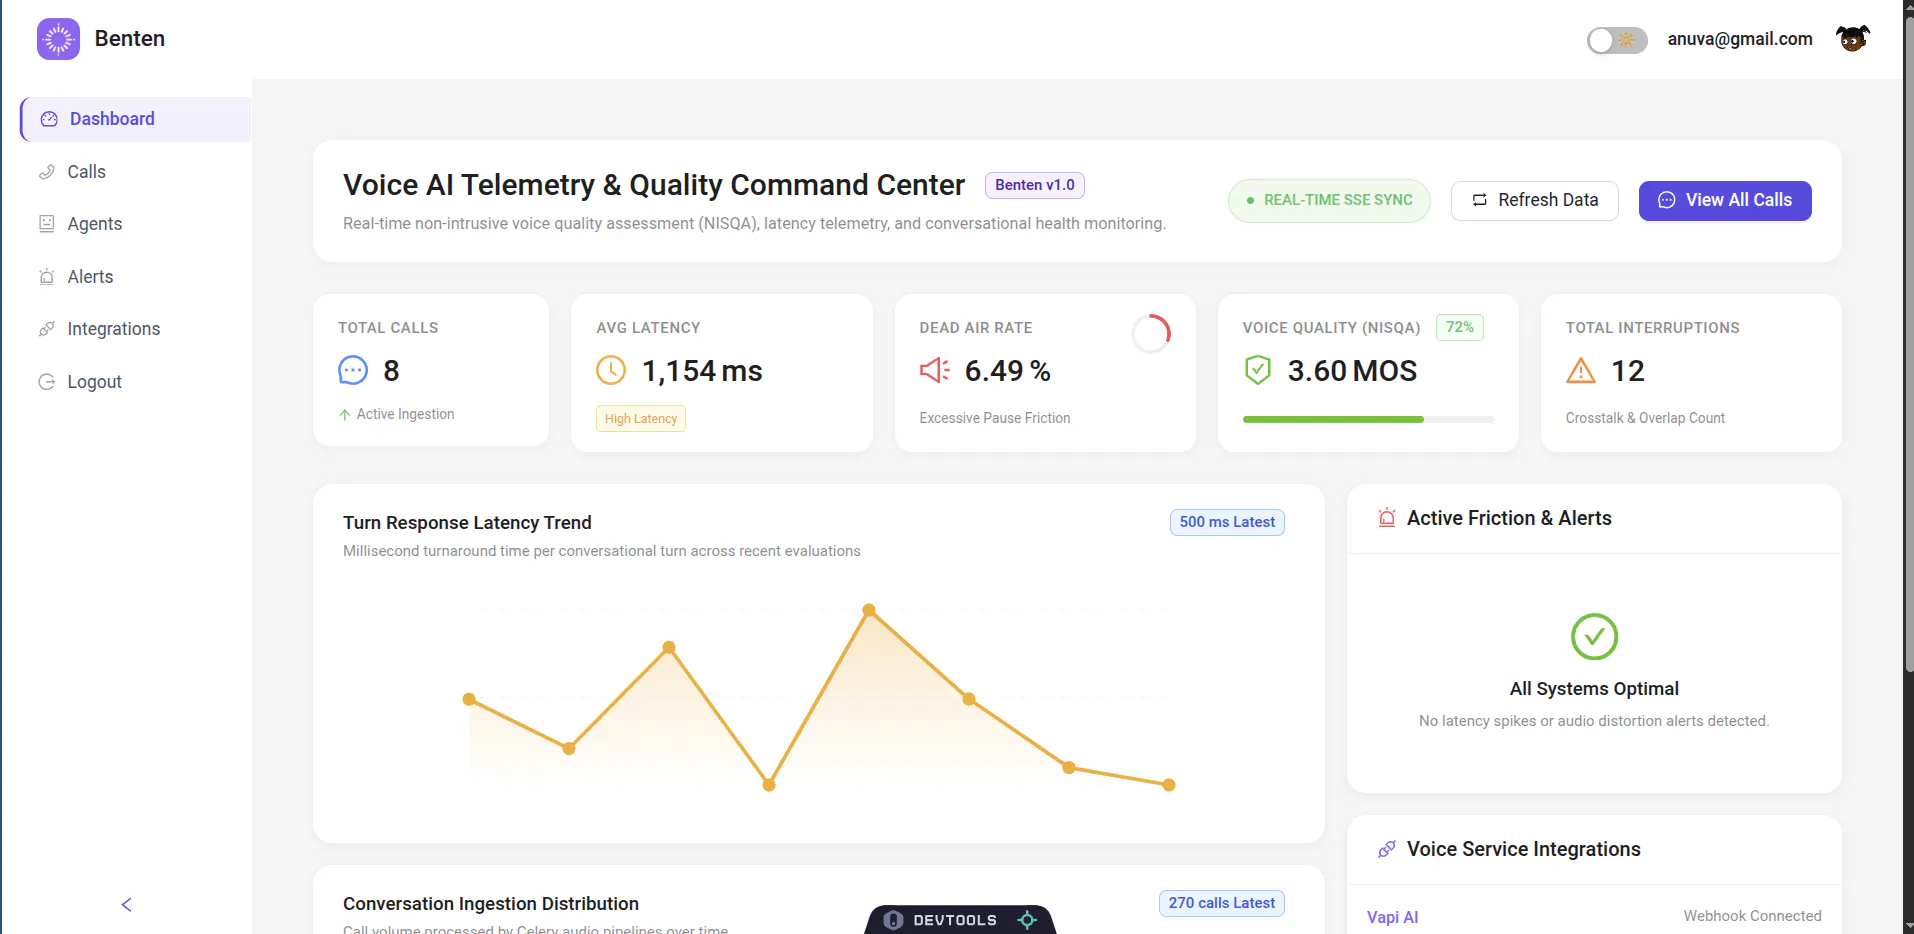Toggle the light/dark theme switch
The image size is (1914, 934).
(1617, 40)
